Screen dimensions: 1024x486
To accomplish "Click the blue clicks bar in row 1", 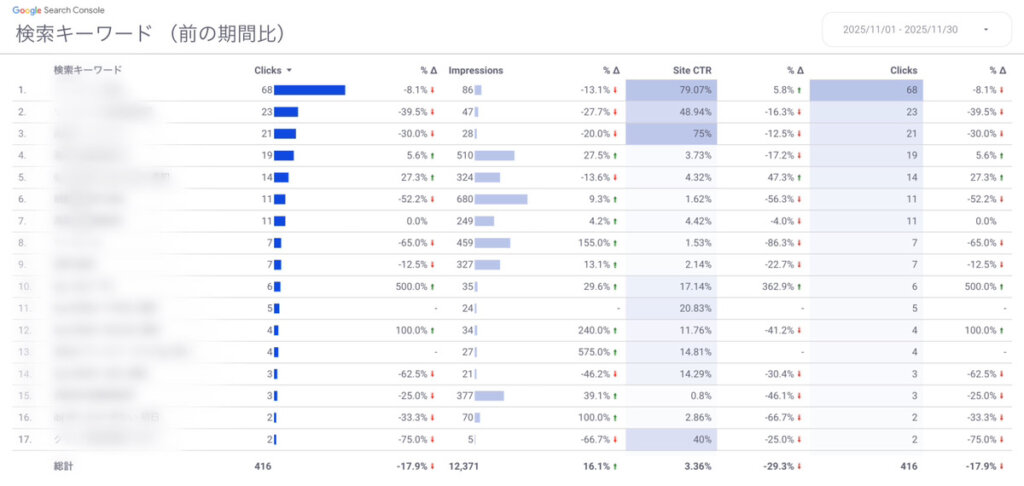I will [x=309, y=90].
